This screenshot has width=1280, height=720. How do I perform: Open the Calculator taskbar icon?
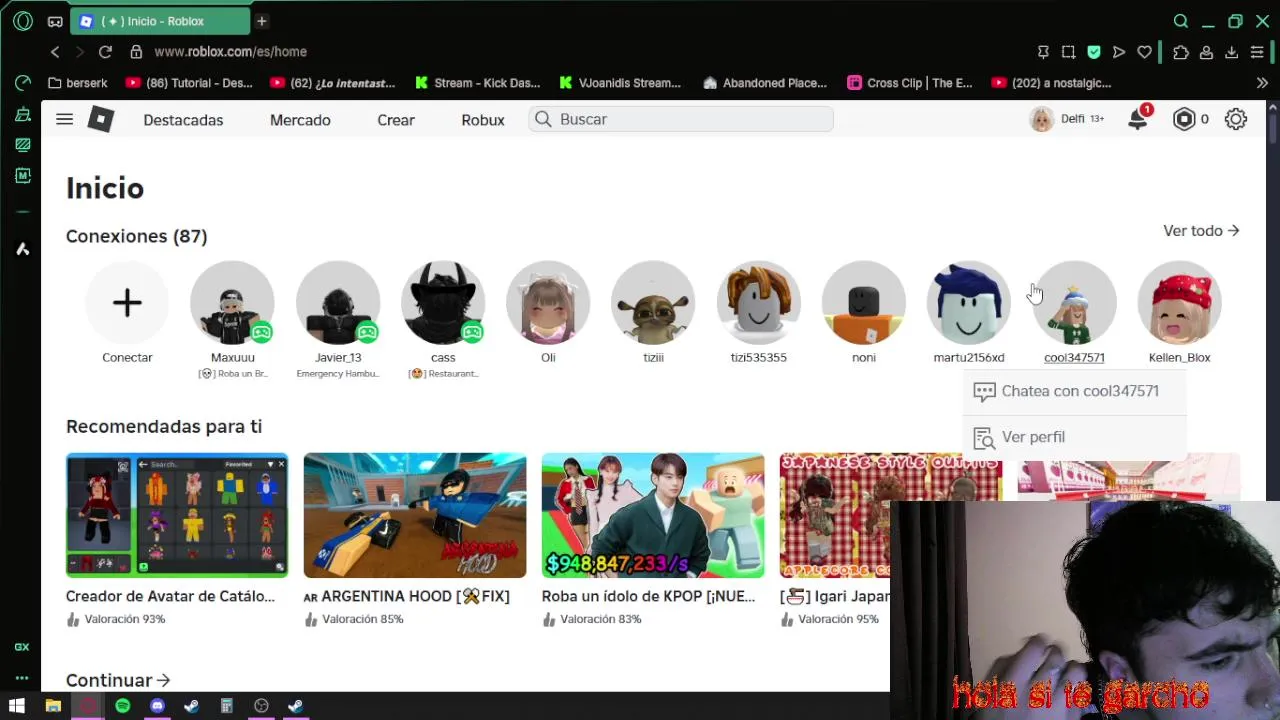pyautogui.click(x=227, y=706)
